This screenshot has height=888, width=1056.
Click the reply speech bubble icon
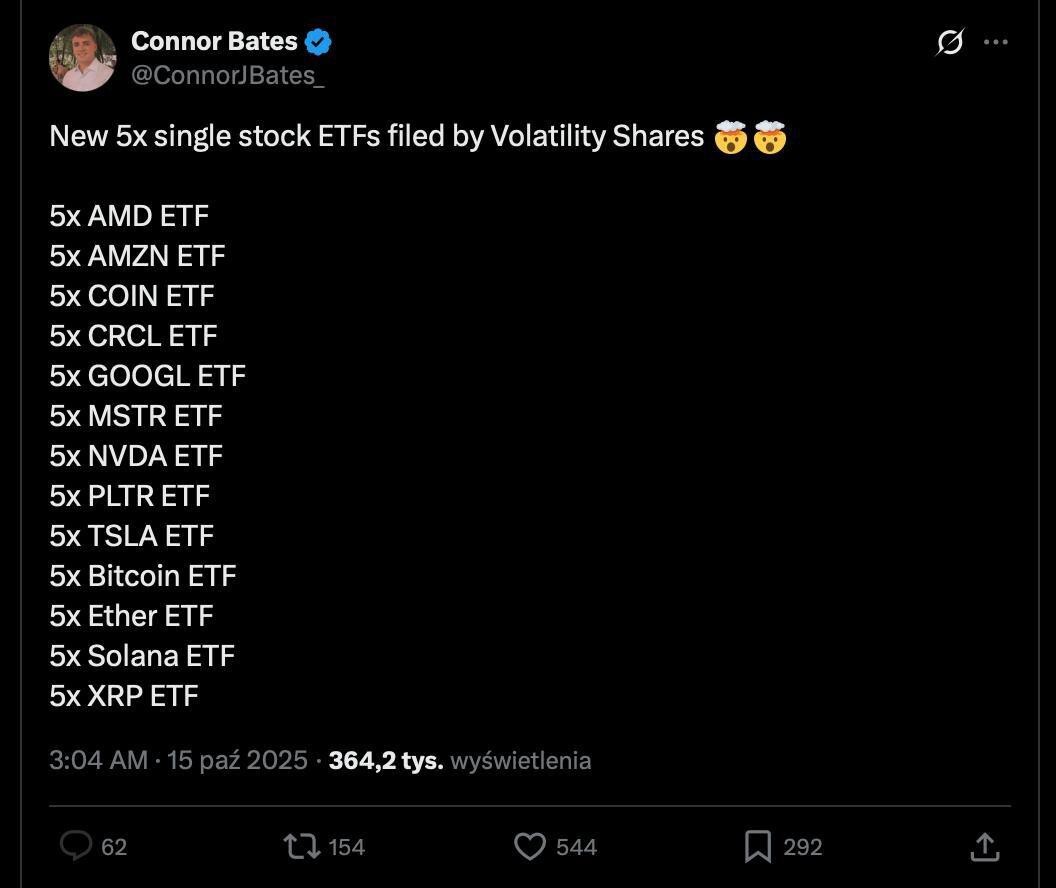pyautogui.click(x=76, y=846)
